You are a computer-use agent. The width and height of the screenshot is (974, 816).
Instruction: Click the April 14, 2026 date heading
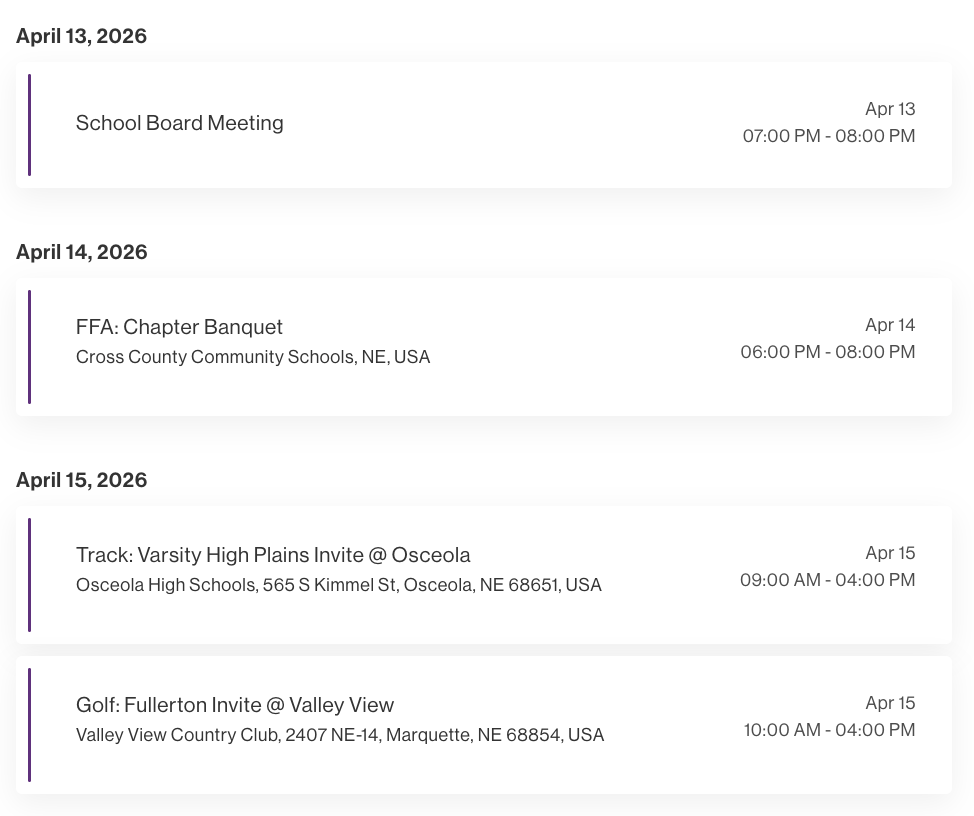[x=81, y=252]
